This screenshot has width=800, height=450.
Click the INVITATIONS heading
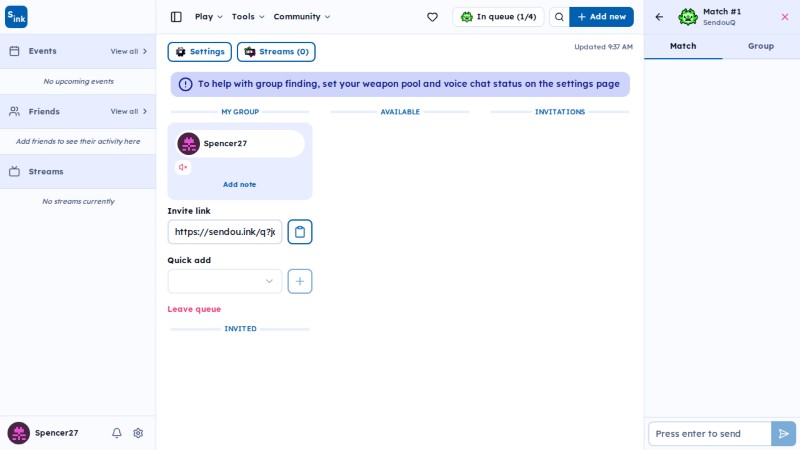[560, 112]
